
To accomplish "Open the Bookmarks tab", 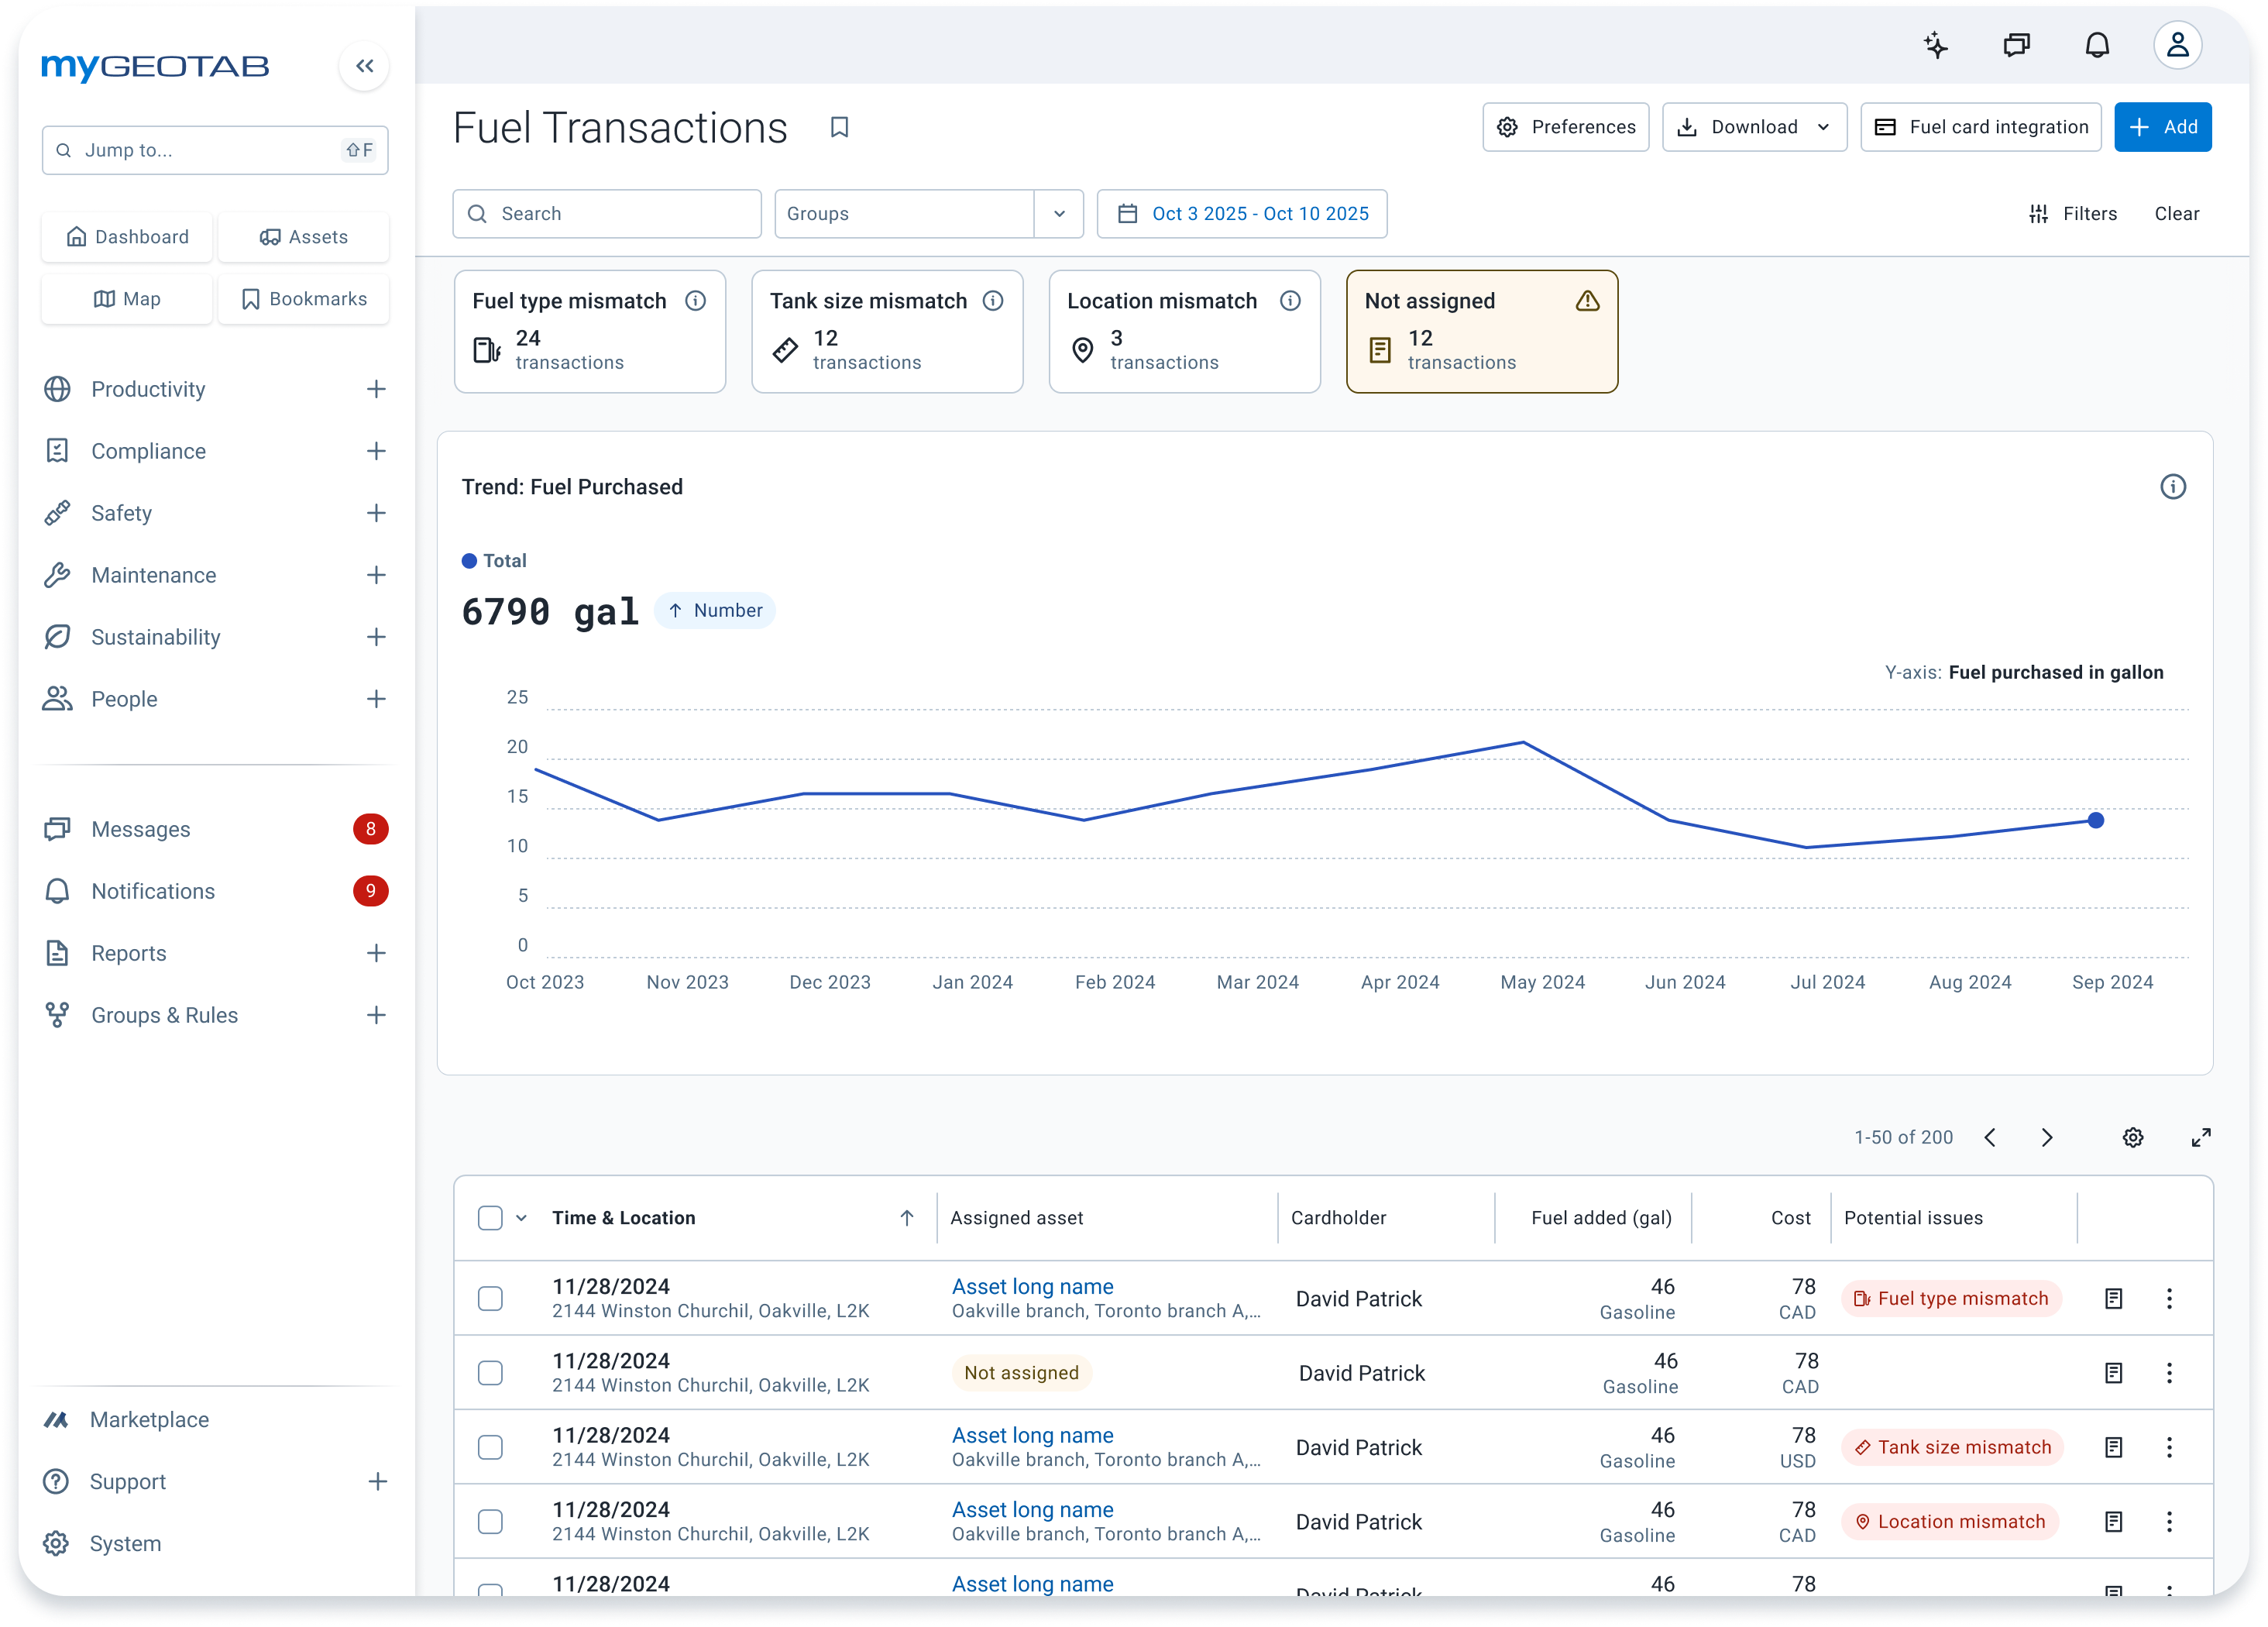I will point(304,299).
